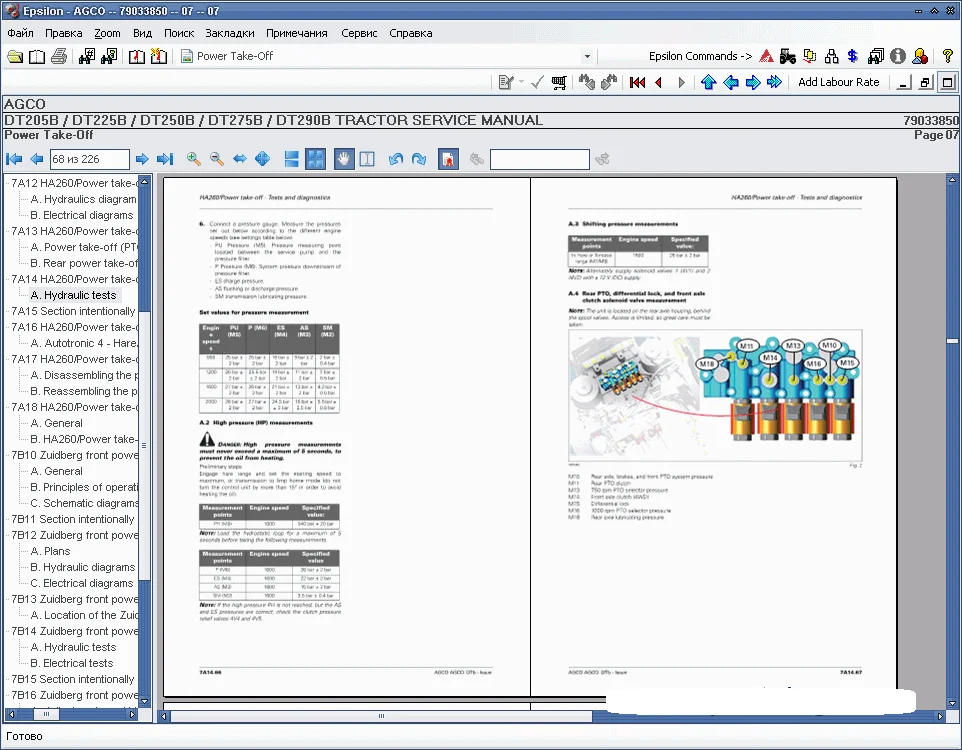Click the fit width arrows icon
The width and height of the screenshot is (962, 750).
point(240,159)
